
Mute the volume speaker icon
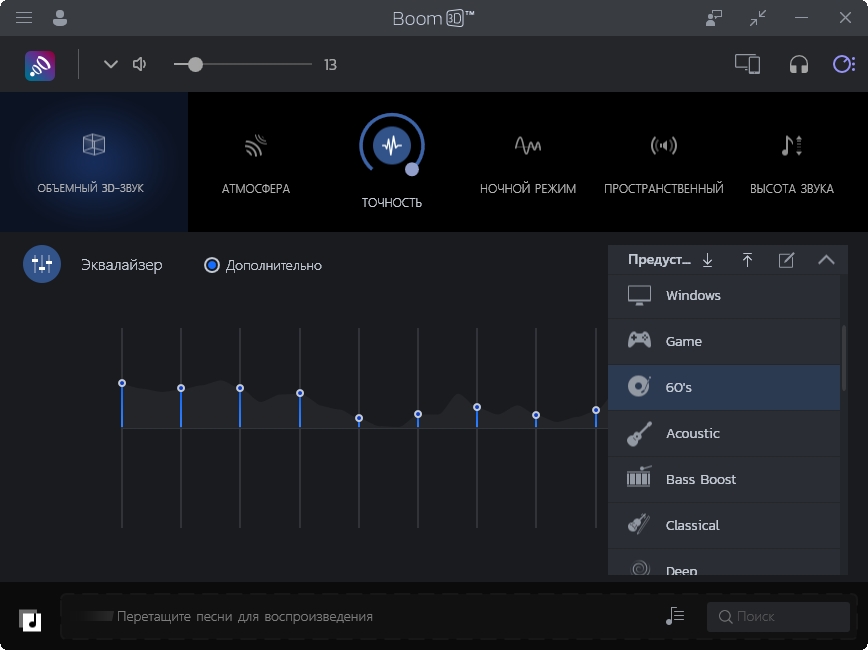pyautogui.click(x=140, y=64)
